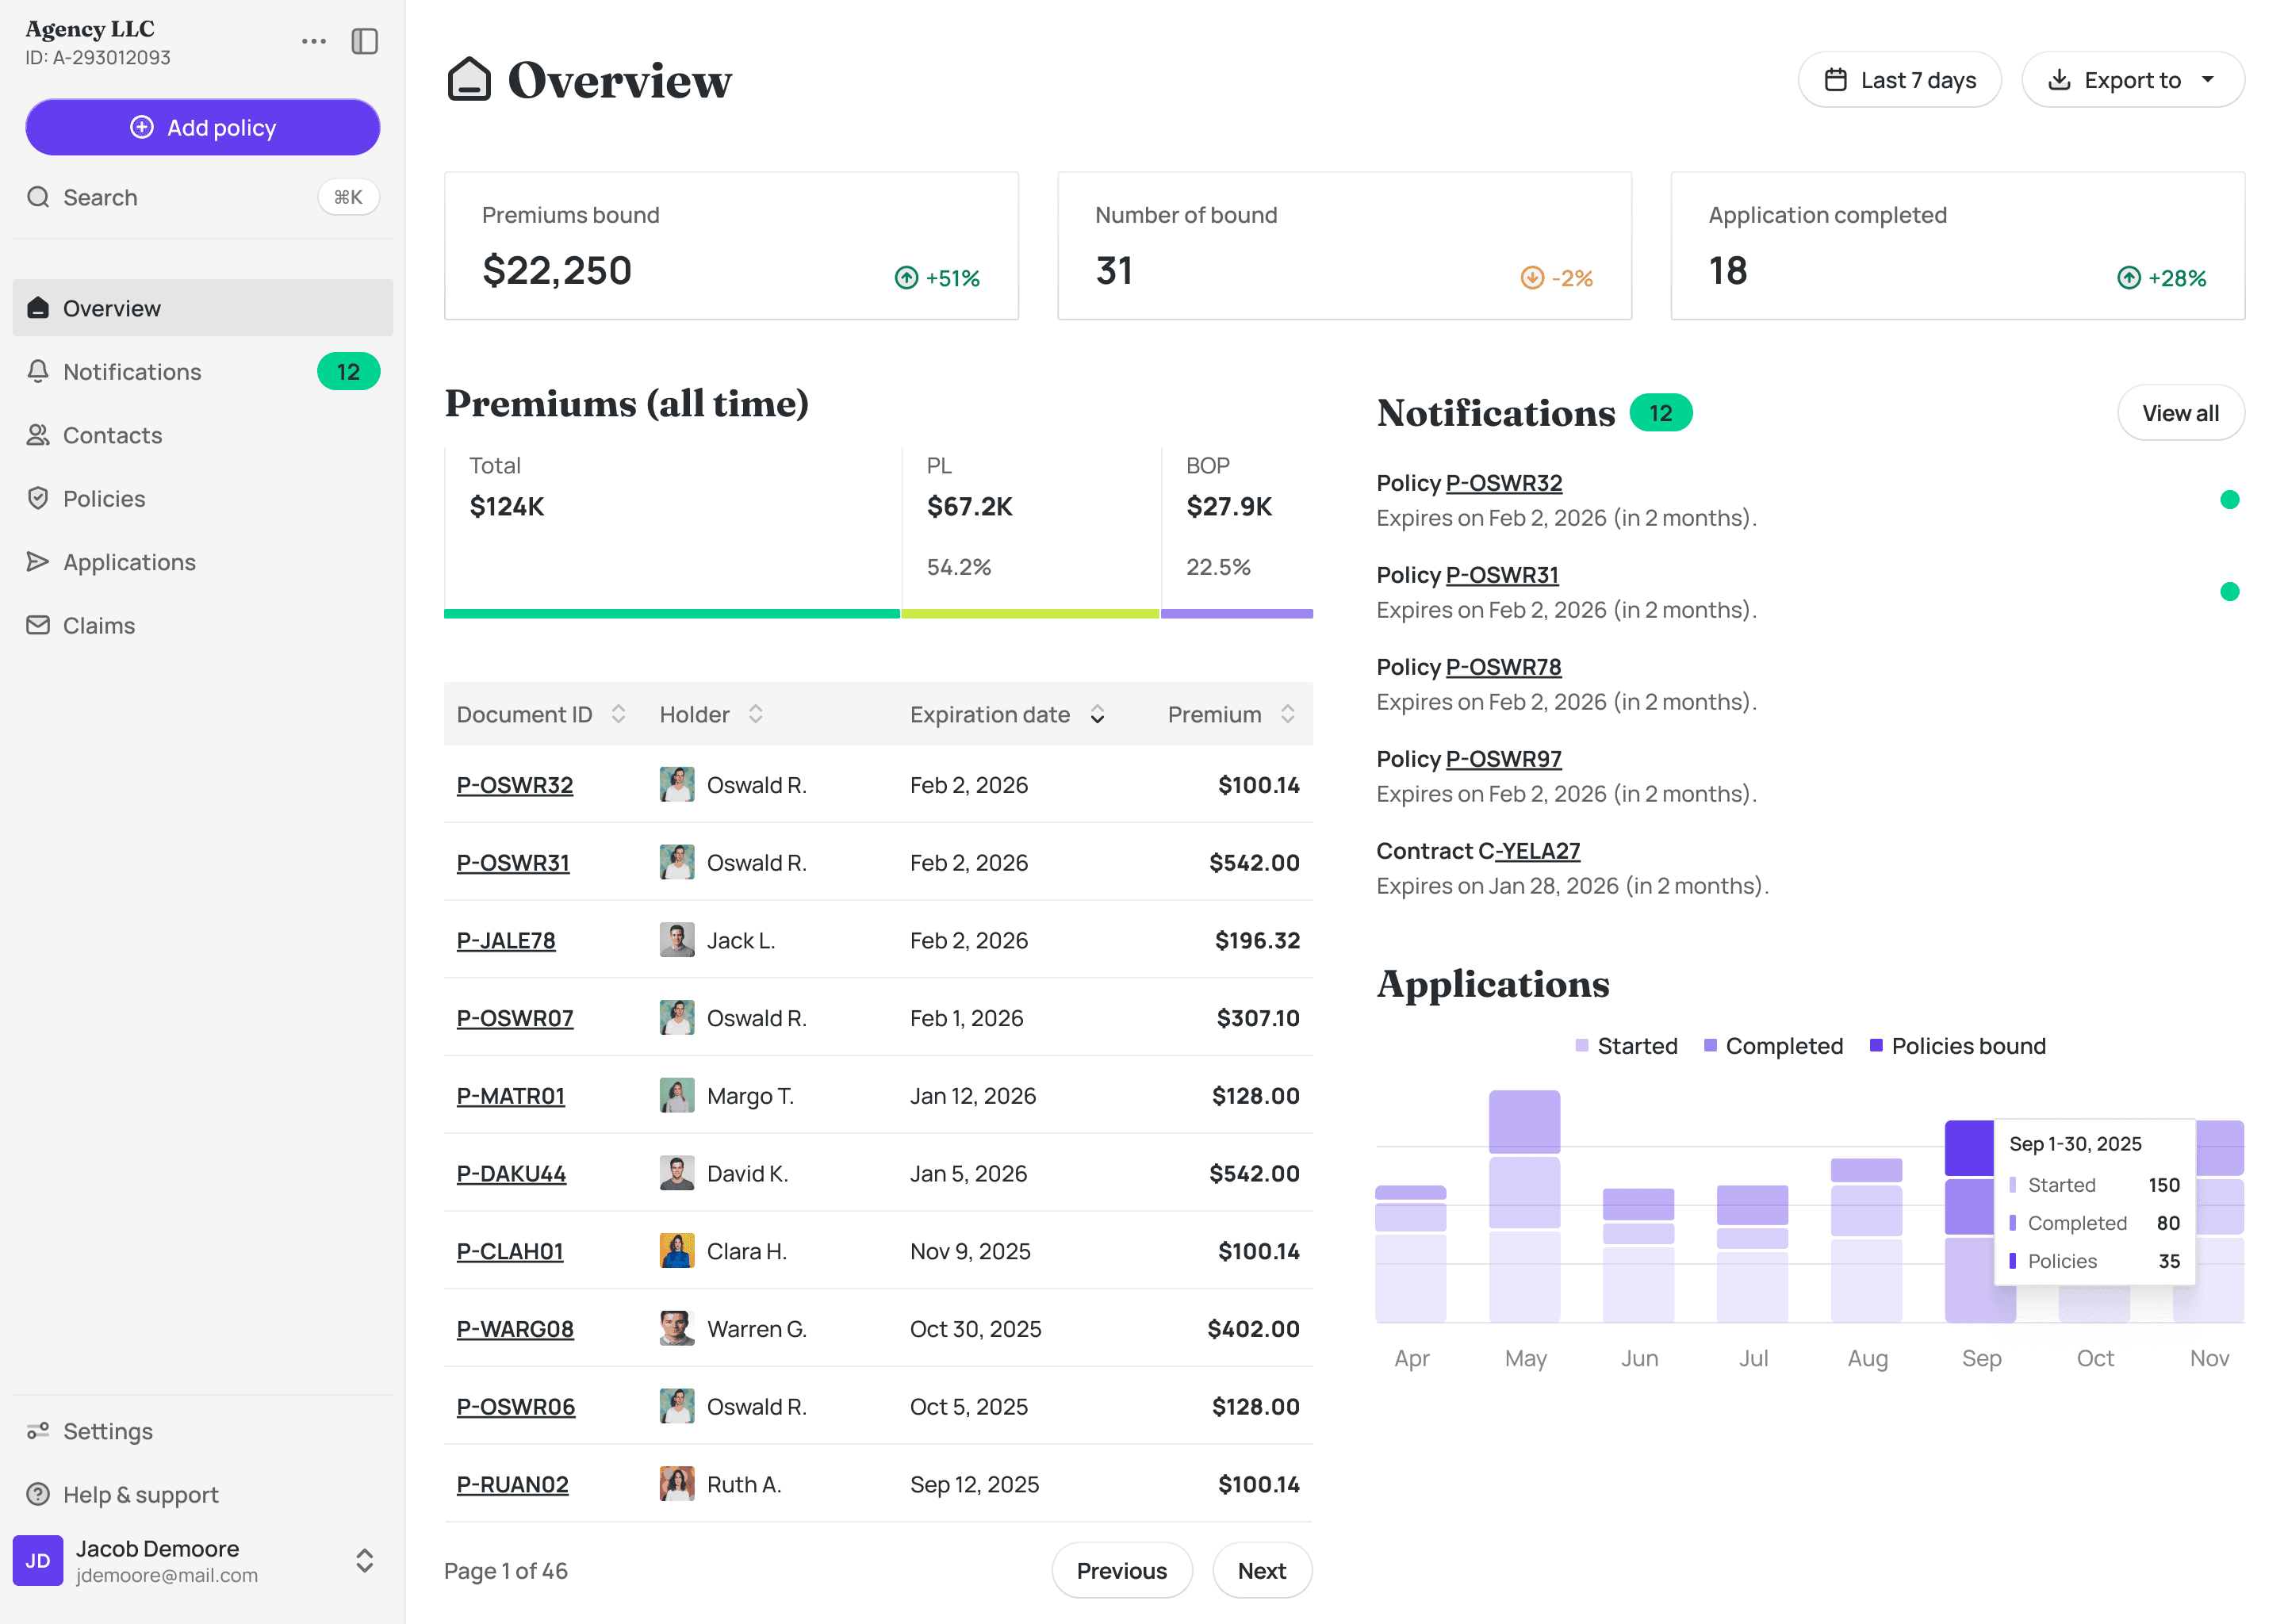Click the Settings sliders icon
This screenshot has width=2284, height=1624.
(38, 1431)
